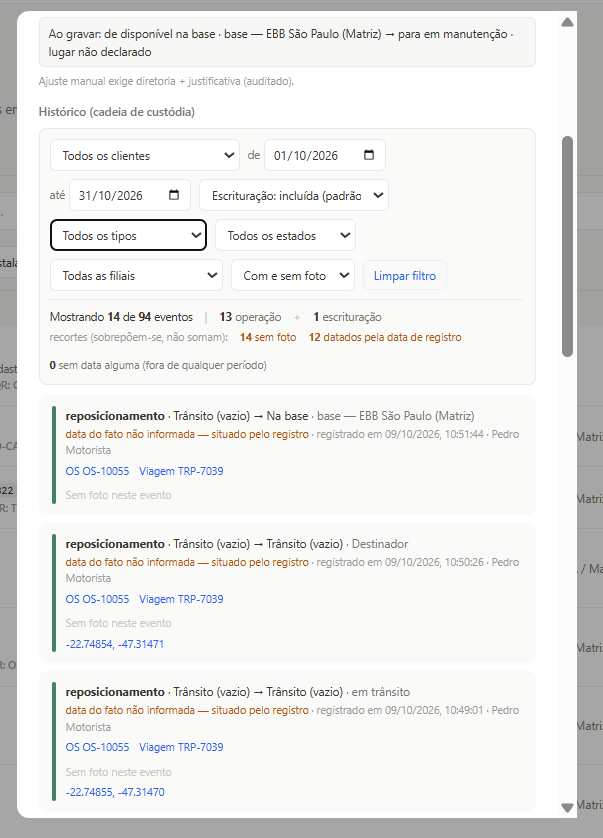The width and height of the screenshot is (603, 838).
Task: Click '0 sem data alguma' text
Action: 158,365
